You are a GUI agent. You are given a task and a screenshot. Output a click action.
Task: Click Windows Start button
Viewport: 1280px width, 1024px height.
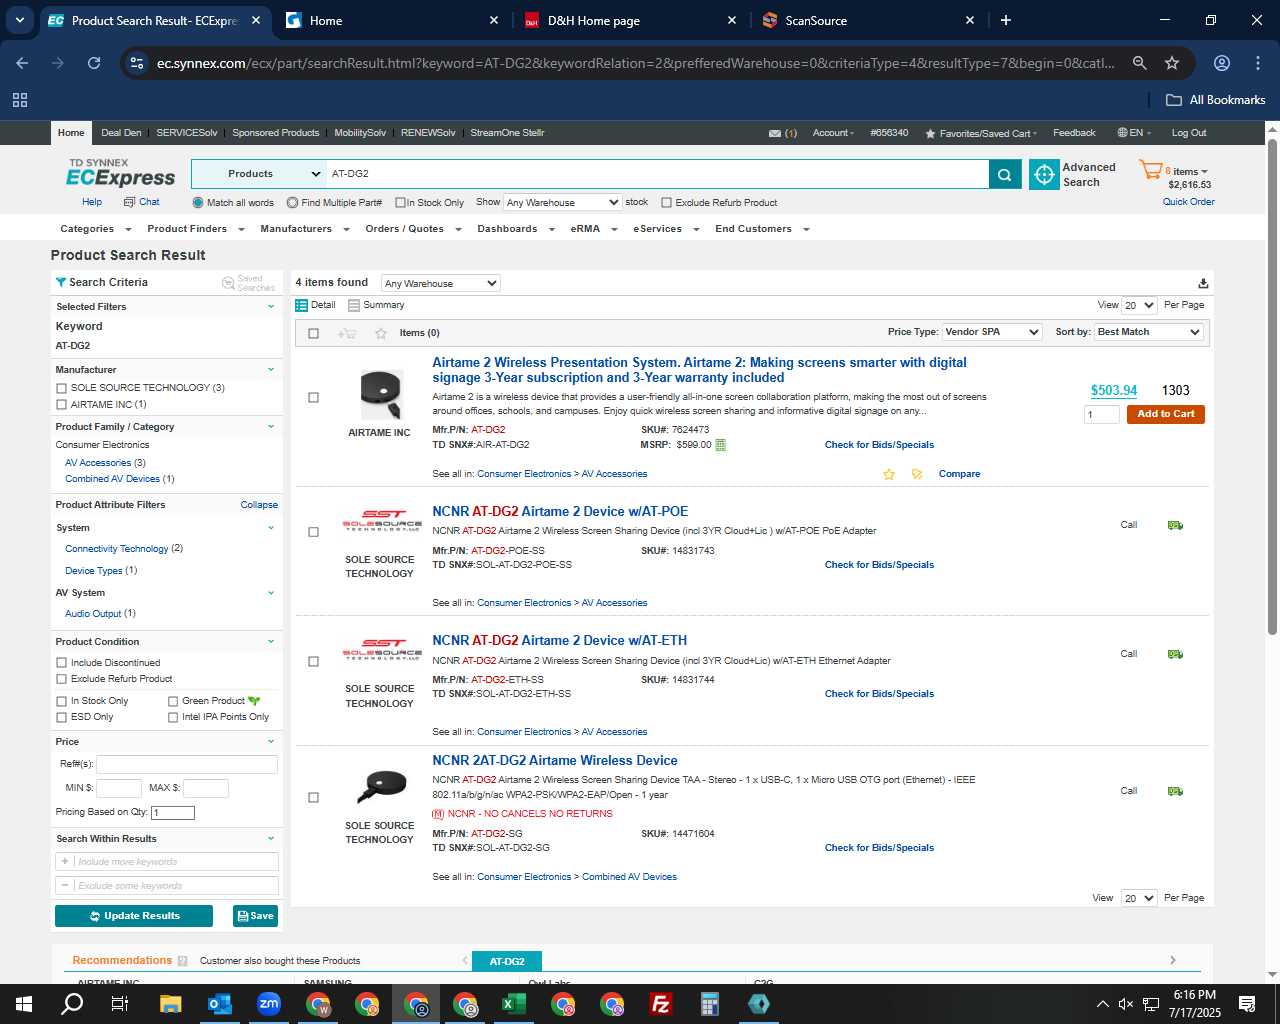coord(24,1004)
